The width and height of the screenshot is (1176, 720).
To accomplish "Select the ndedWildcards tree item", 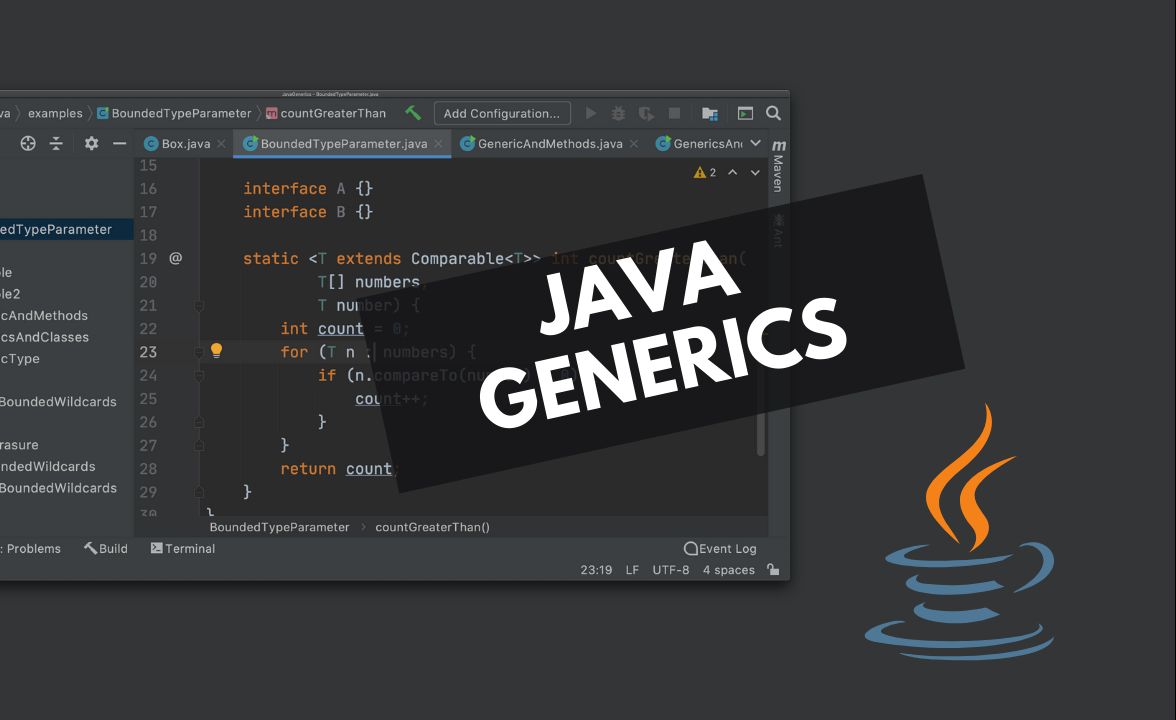I will 48,466.
